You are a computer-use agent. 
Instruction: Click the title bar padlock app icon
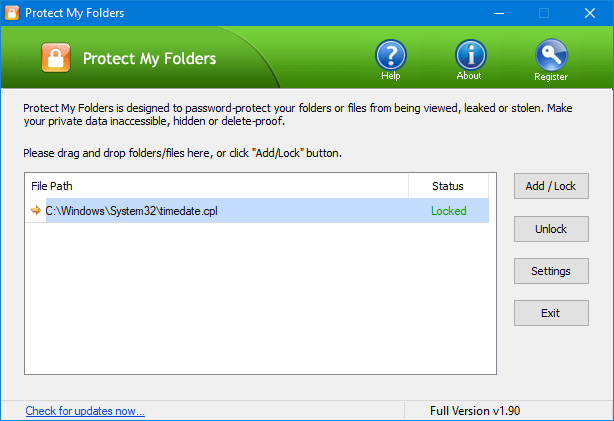(12, 13)
